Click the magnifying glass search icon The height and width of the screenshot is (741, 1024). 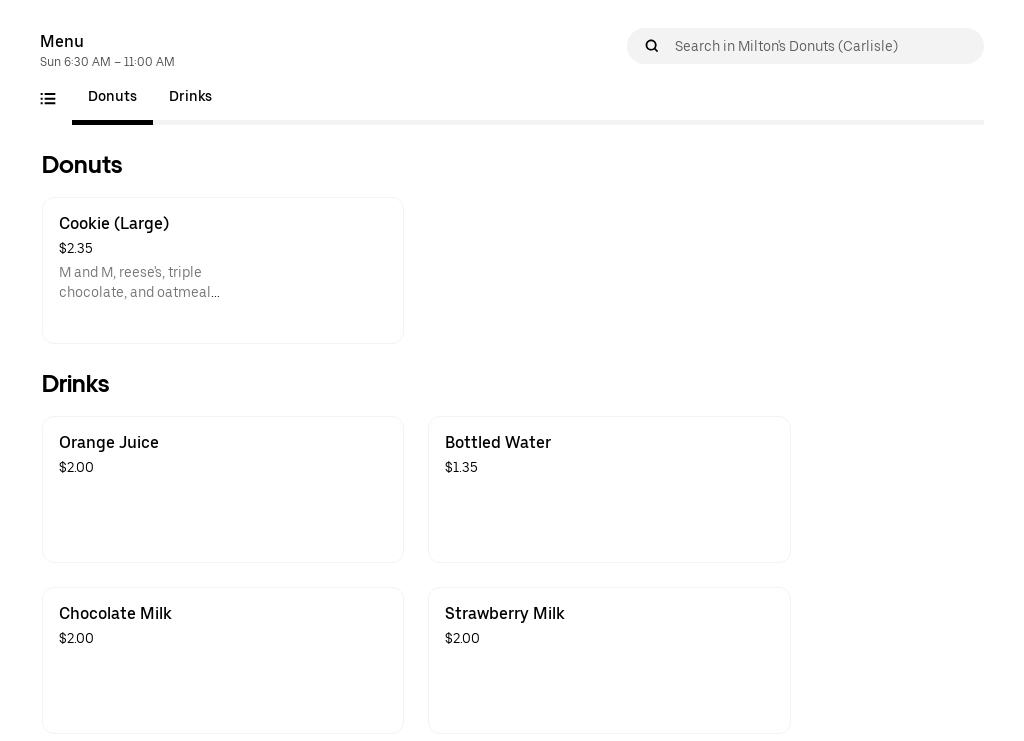click(x=652, y=46)
